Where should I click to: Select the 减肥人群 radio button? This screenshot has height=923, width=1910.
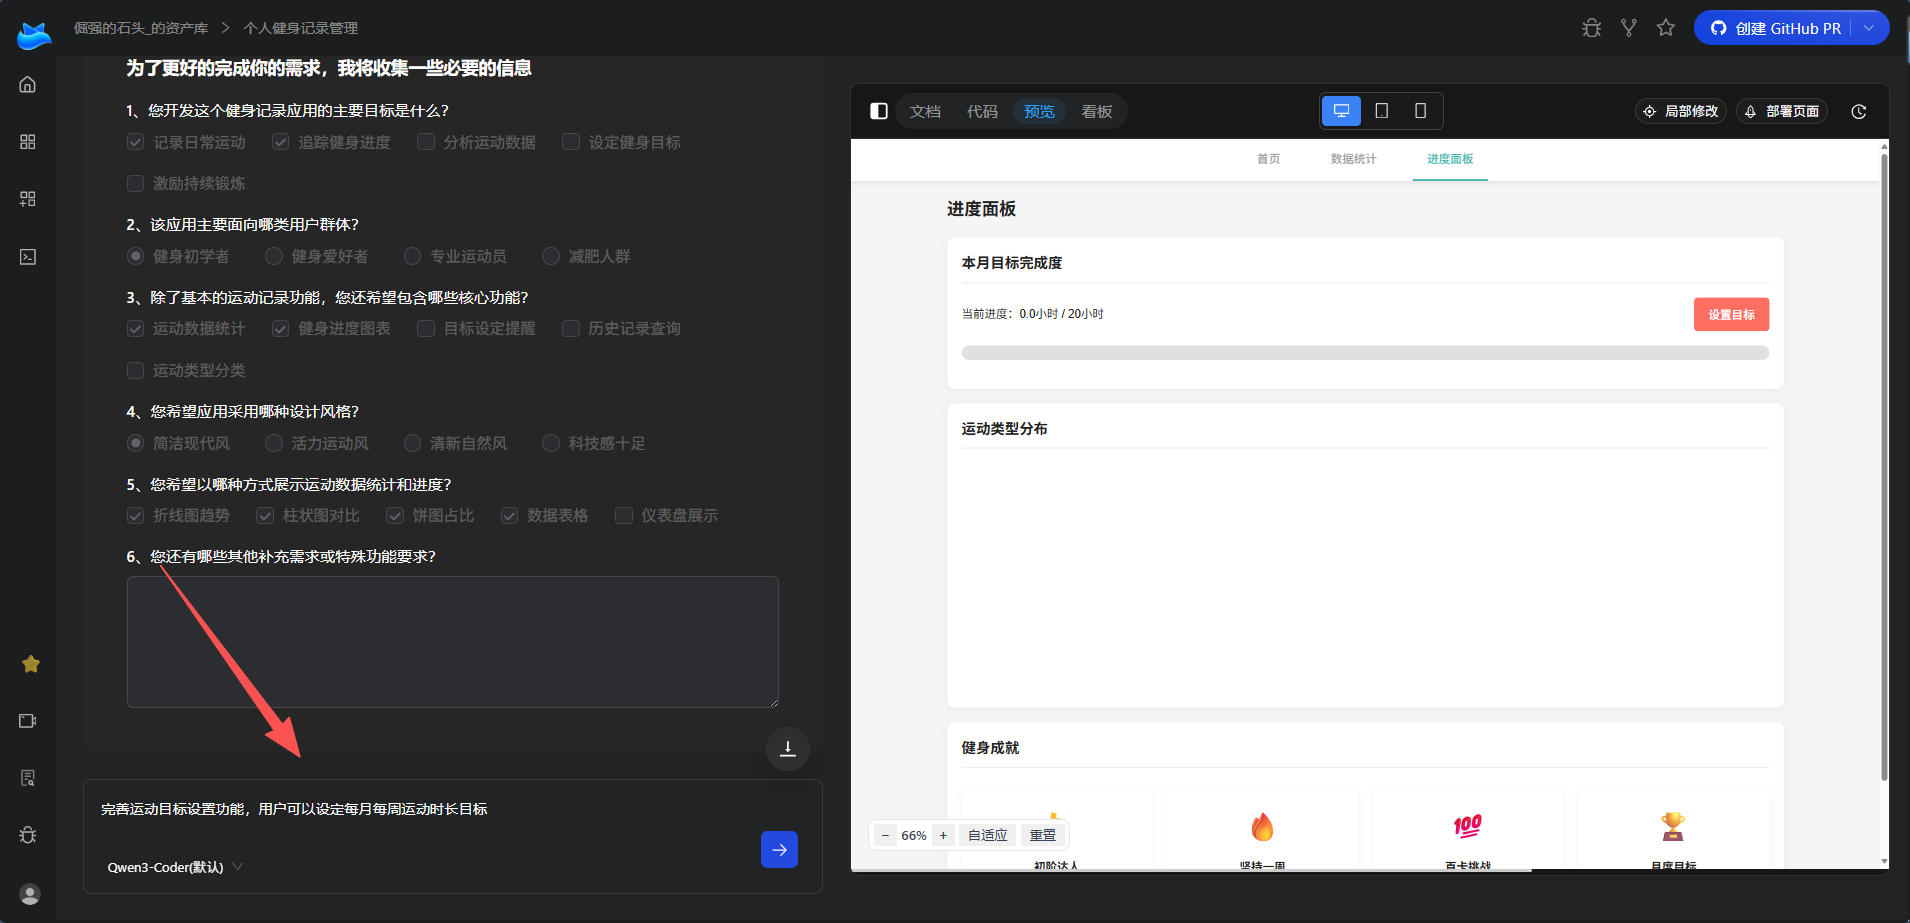click(x=551, y=256)
